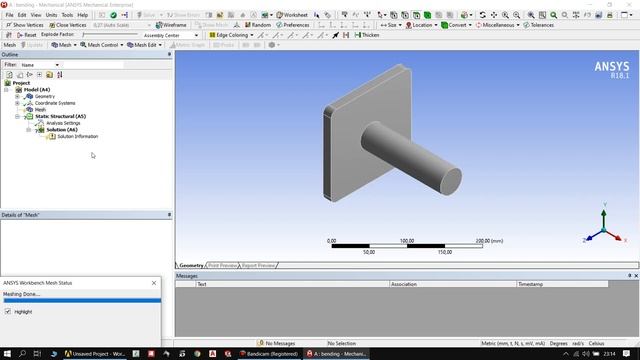Screen dimensions: 640x360
Task: Click the green checkmark icon in top toolbar
Action: tap(113, 15)
